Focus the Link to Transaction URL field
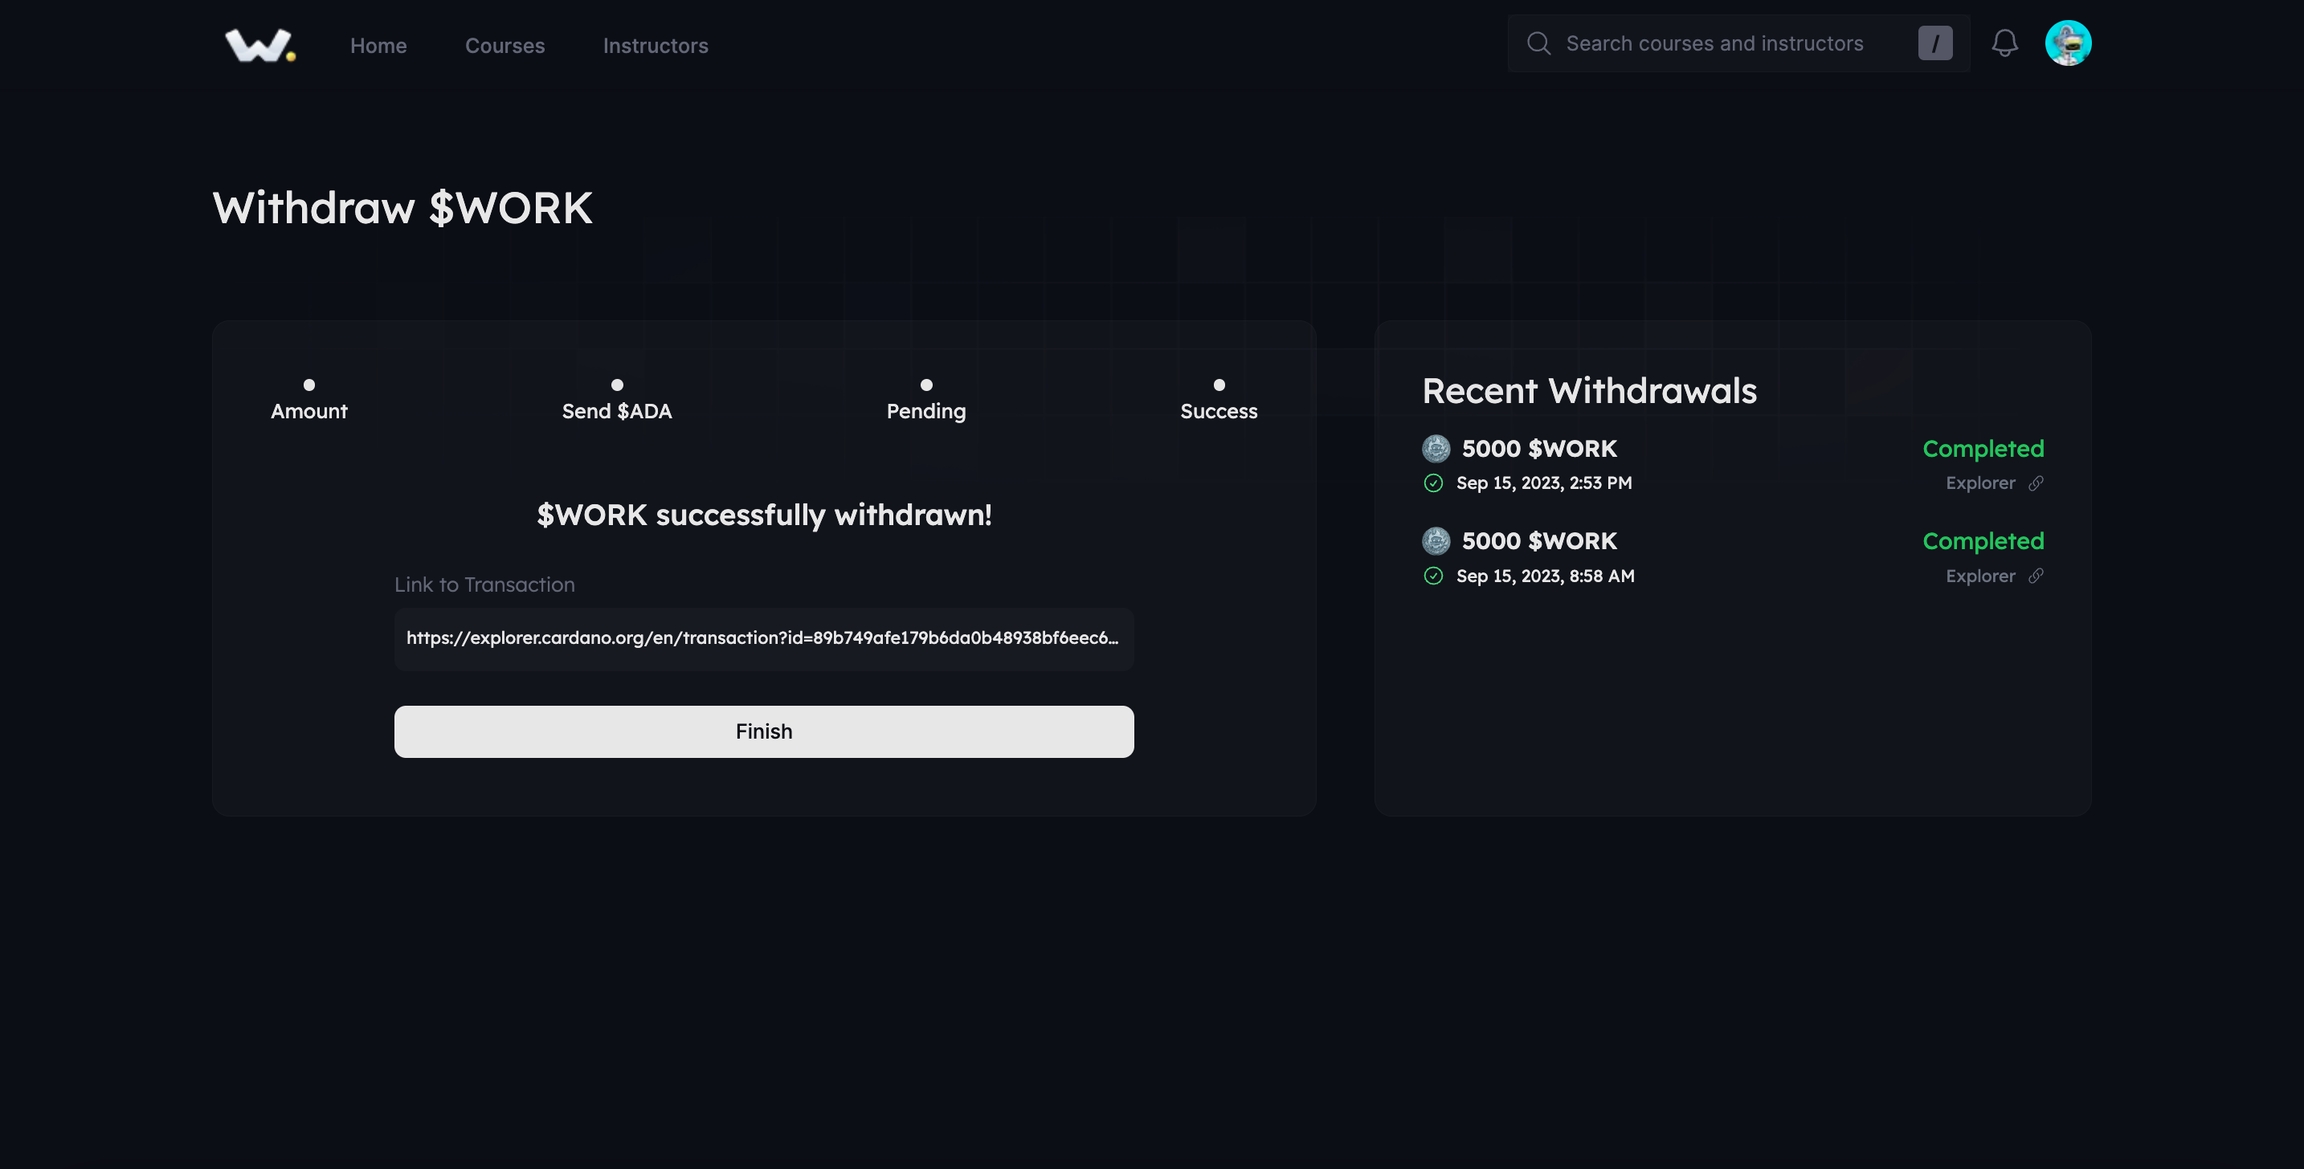The height and width of the screenshot is (1169, 2304). pos(763,638)
